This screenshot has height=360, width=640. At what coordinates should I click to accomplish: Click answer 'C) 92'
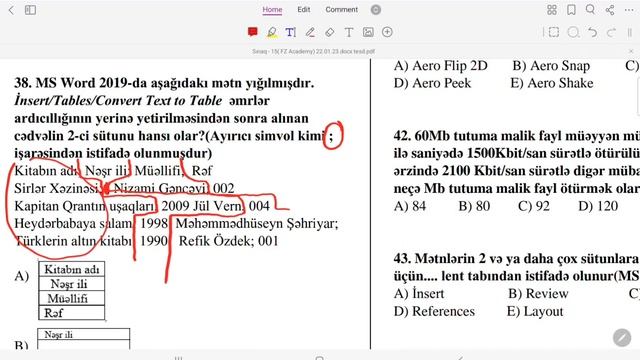[534, 206]
